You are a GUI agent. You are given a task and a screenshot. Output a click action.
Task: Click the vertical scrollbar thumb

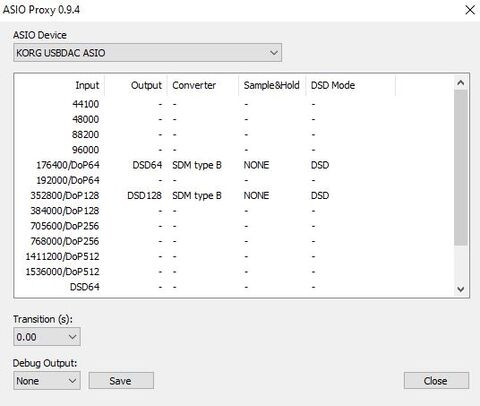[x=461, y=168]
